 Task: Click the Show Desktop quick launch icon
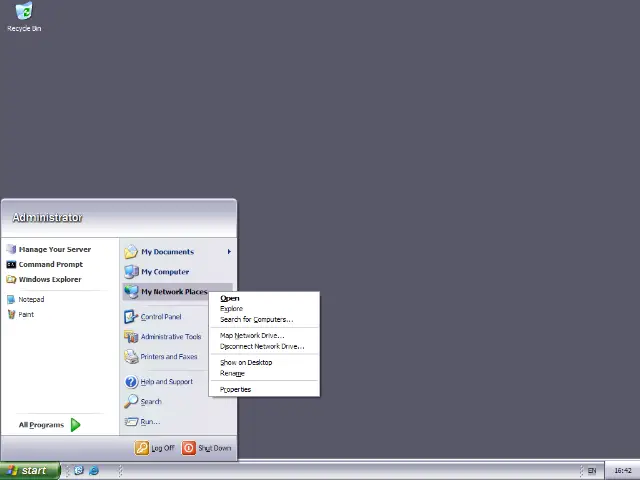[79, 470]
